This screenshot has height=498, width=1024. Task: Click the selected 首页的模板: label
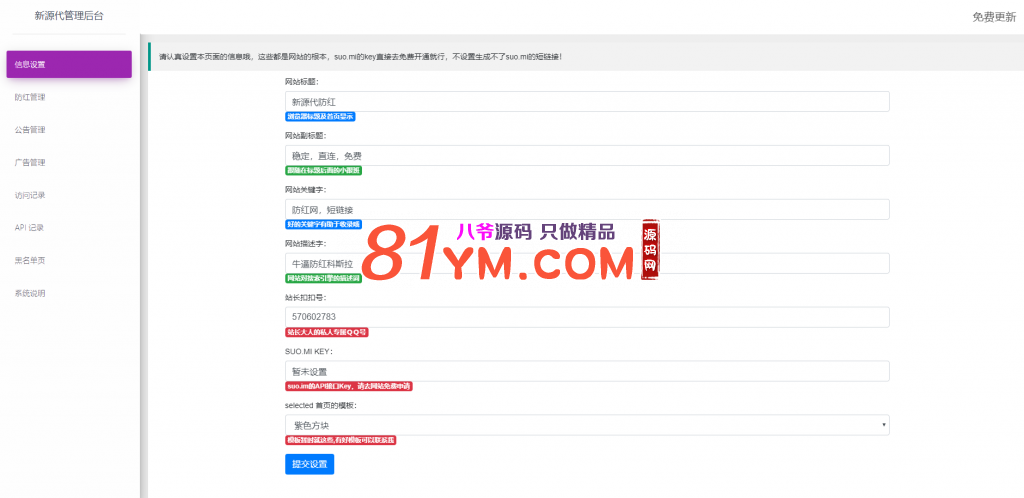pos(321,405)
